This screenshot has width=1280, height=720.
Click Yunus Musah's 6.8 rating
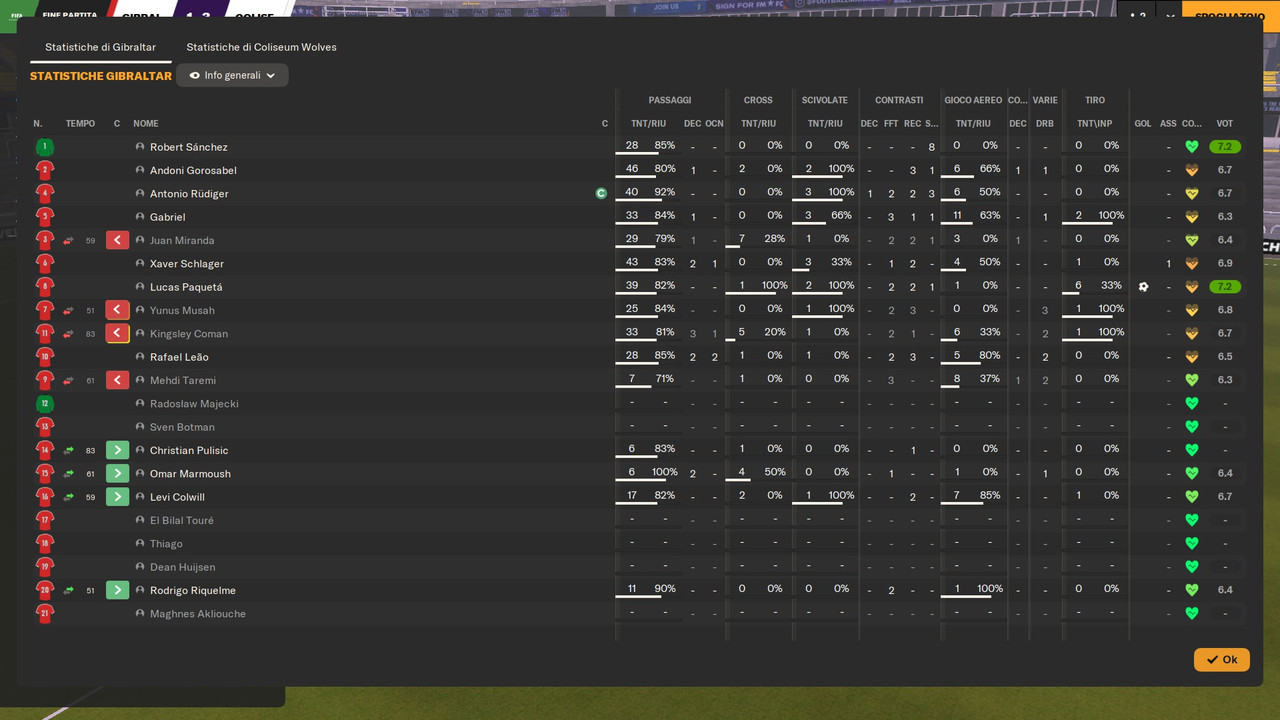1225,310
